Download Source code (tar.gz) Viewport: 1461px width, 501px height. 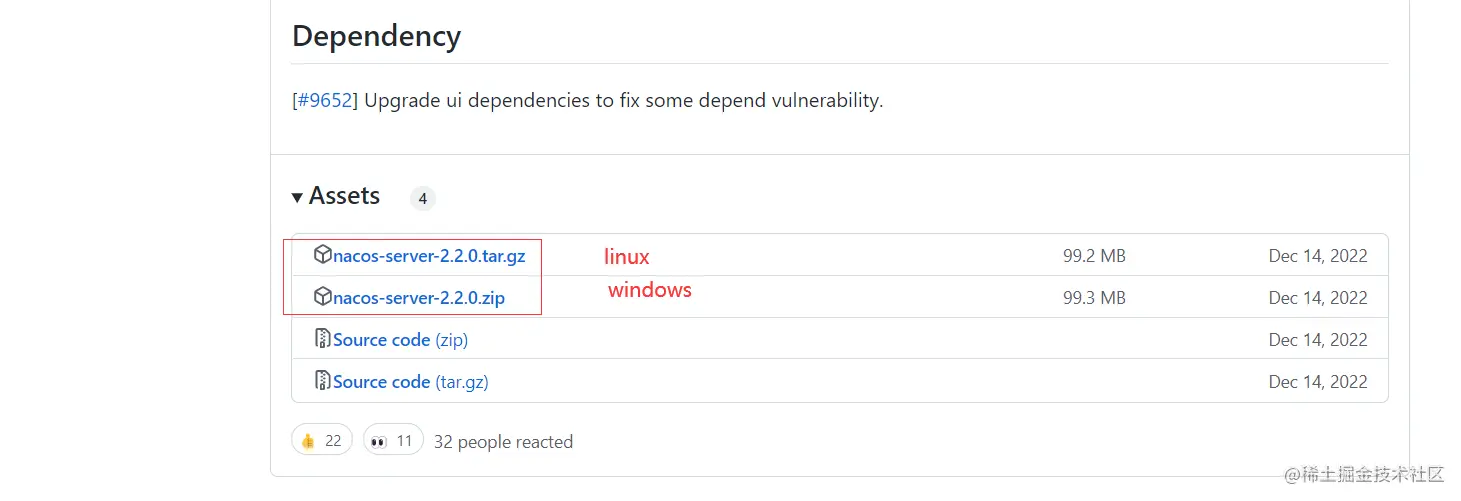tap(410, 382)
